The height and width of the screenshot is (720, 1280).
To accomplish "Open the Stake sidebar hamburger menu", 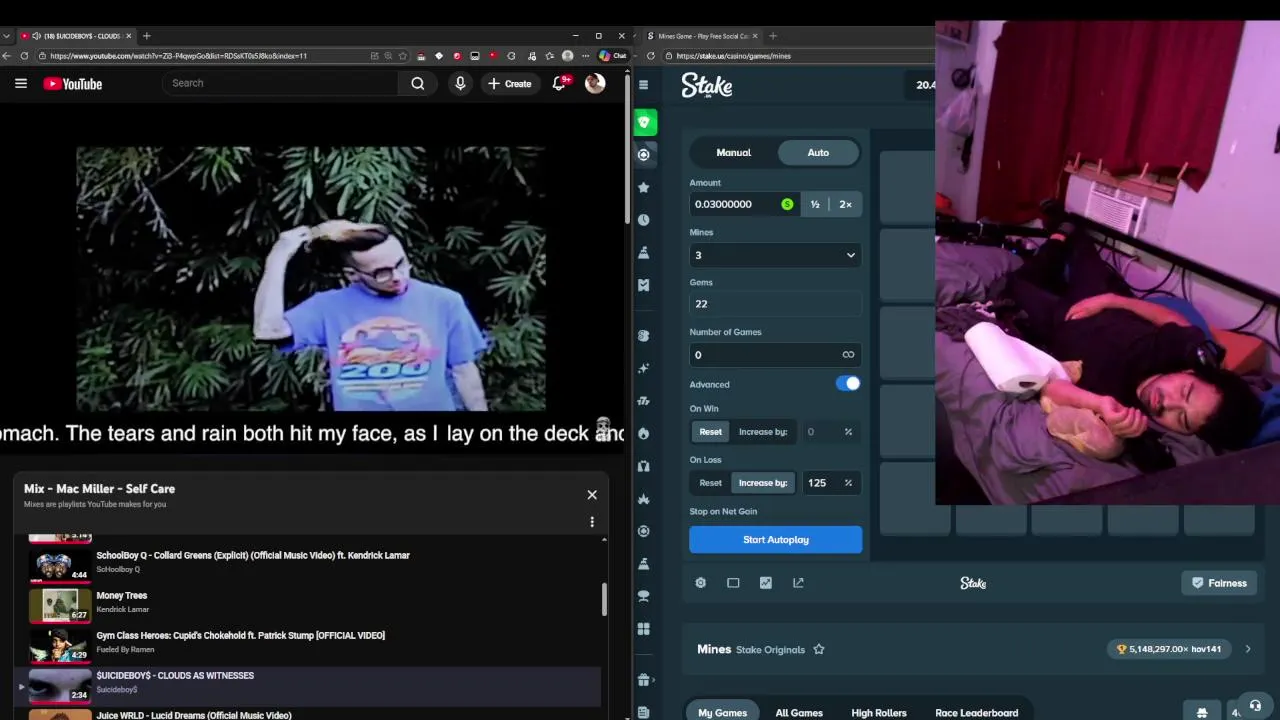I will [643, 85].
